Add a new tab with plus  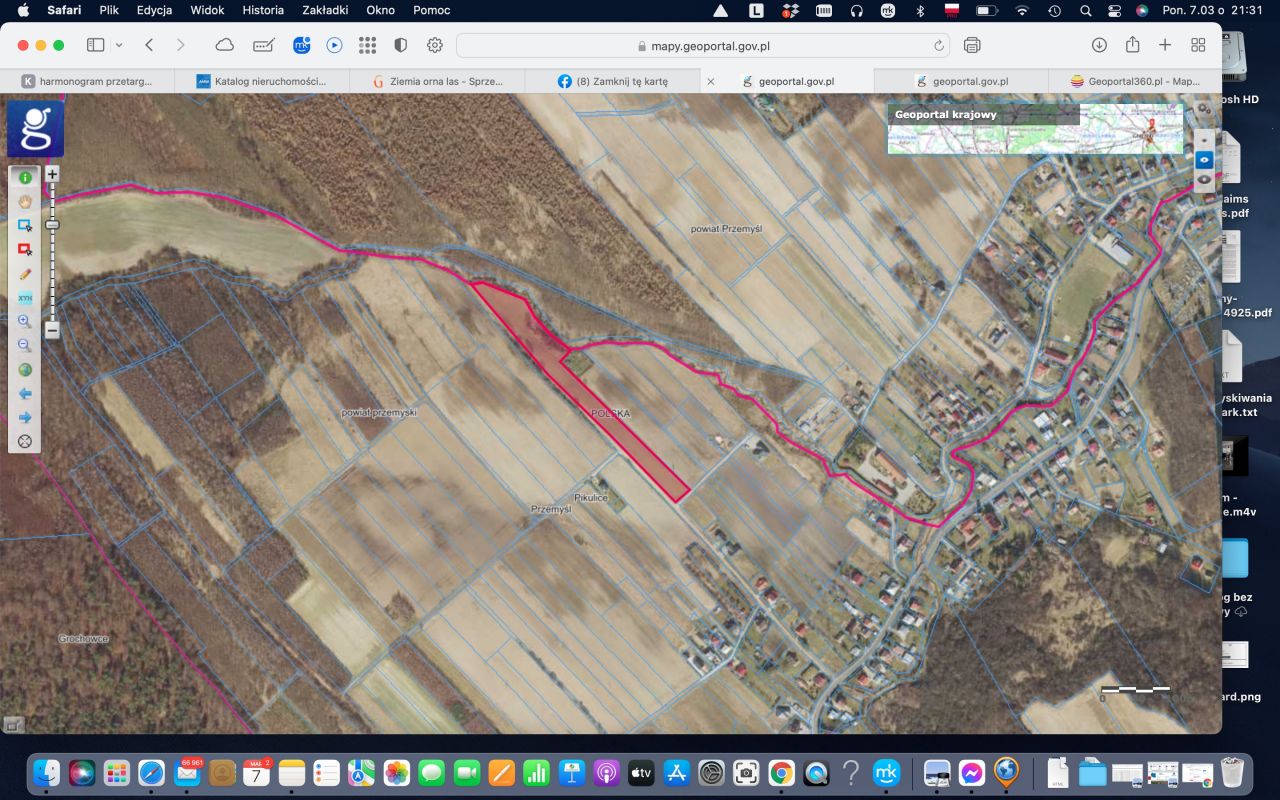1165,45
